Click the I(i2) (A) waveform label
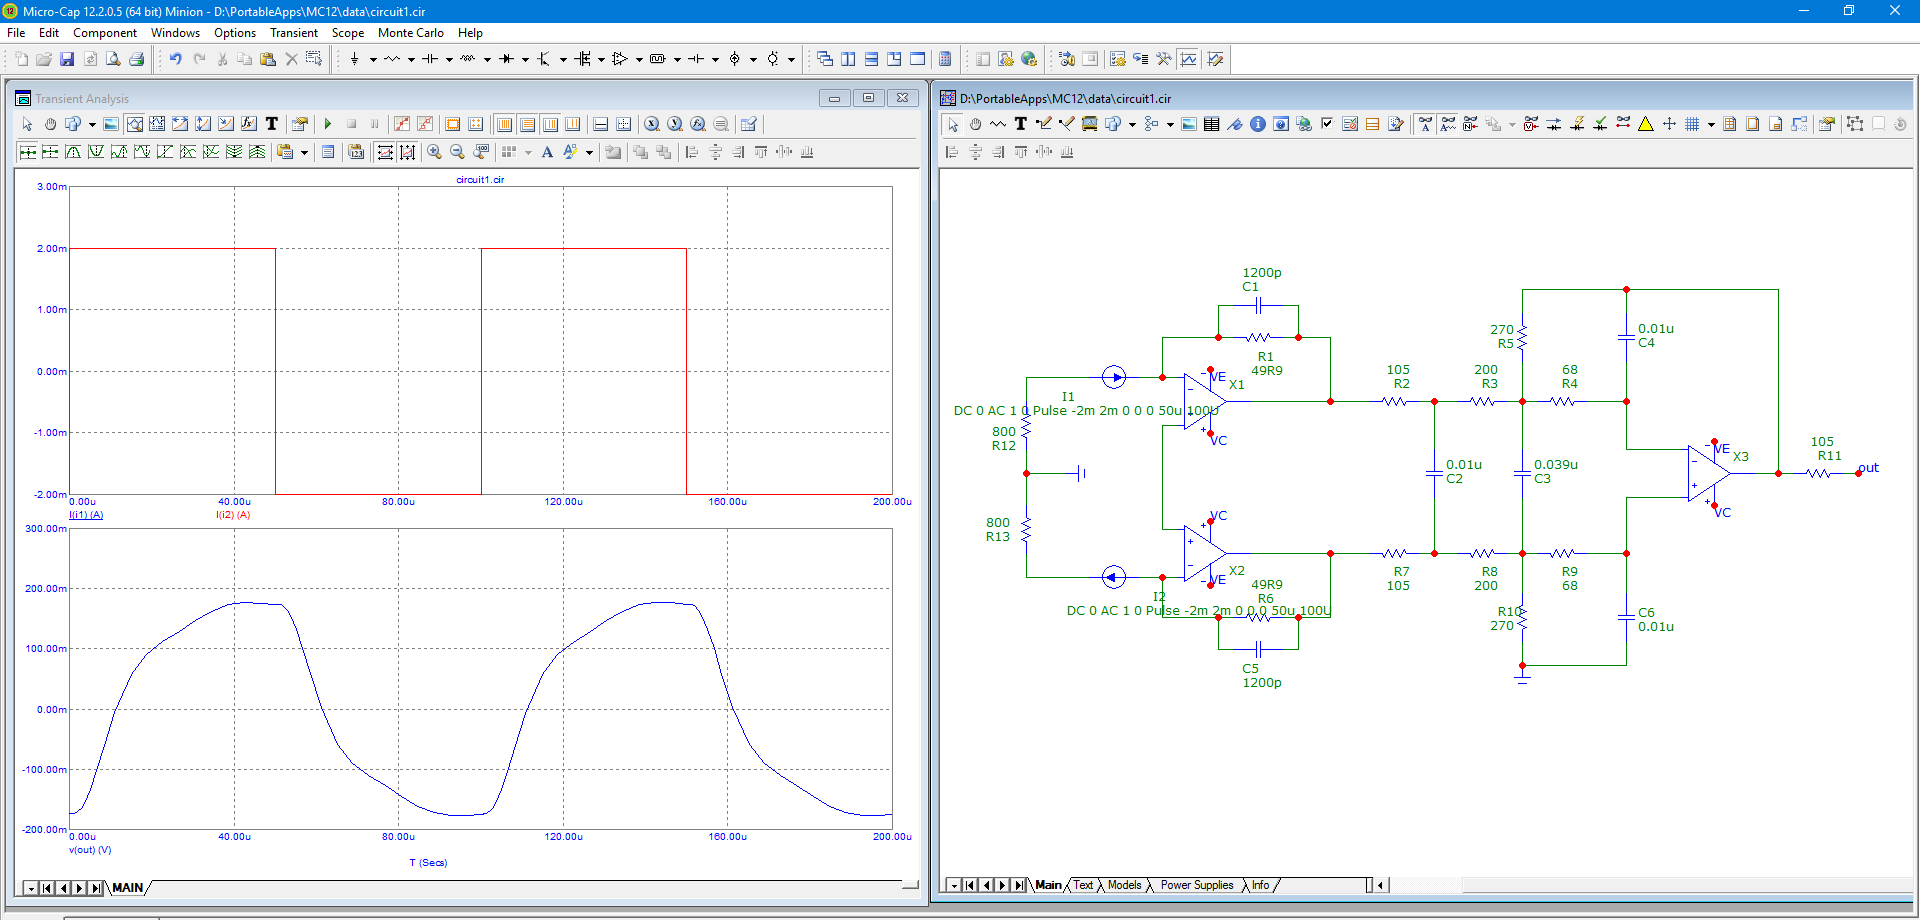 [233, 515]
